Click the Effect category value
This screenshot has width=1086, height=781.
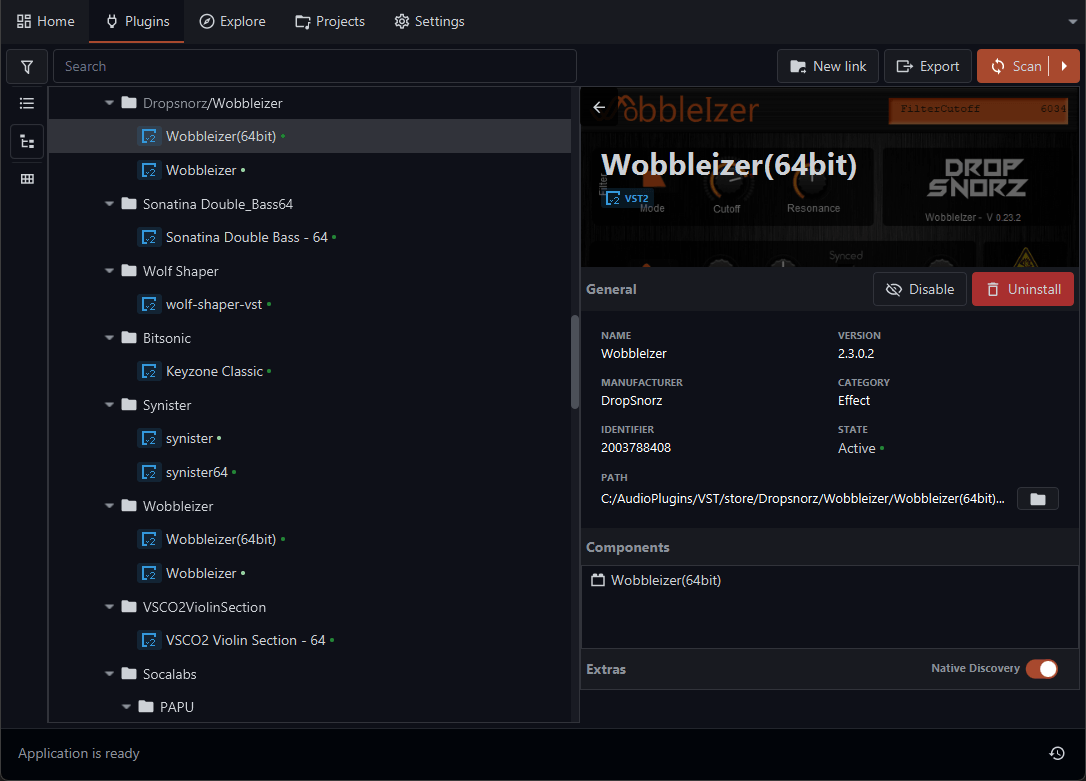tap(854, 401)
